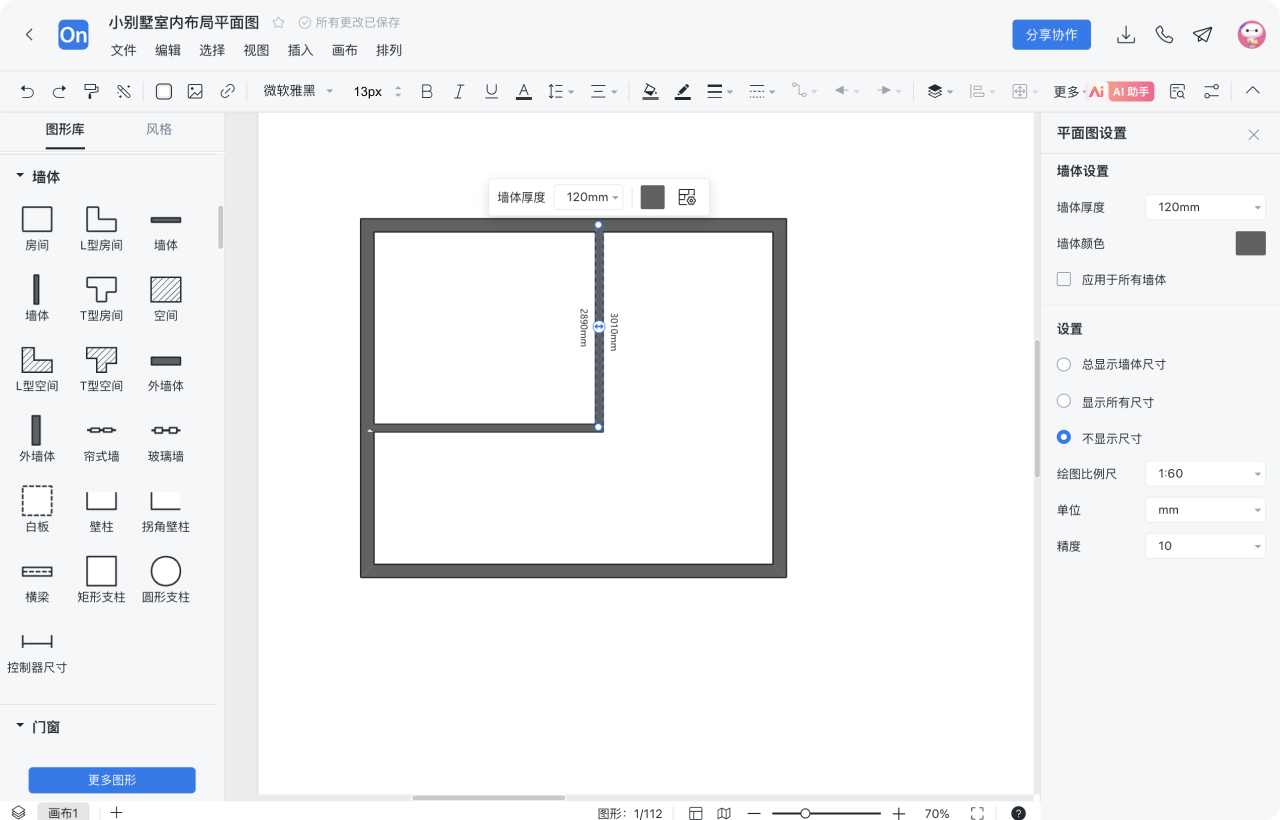Click the 分享协作 button
Viewport: 1280px width, 820px height.
coord(1051,35)
